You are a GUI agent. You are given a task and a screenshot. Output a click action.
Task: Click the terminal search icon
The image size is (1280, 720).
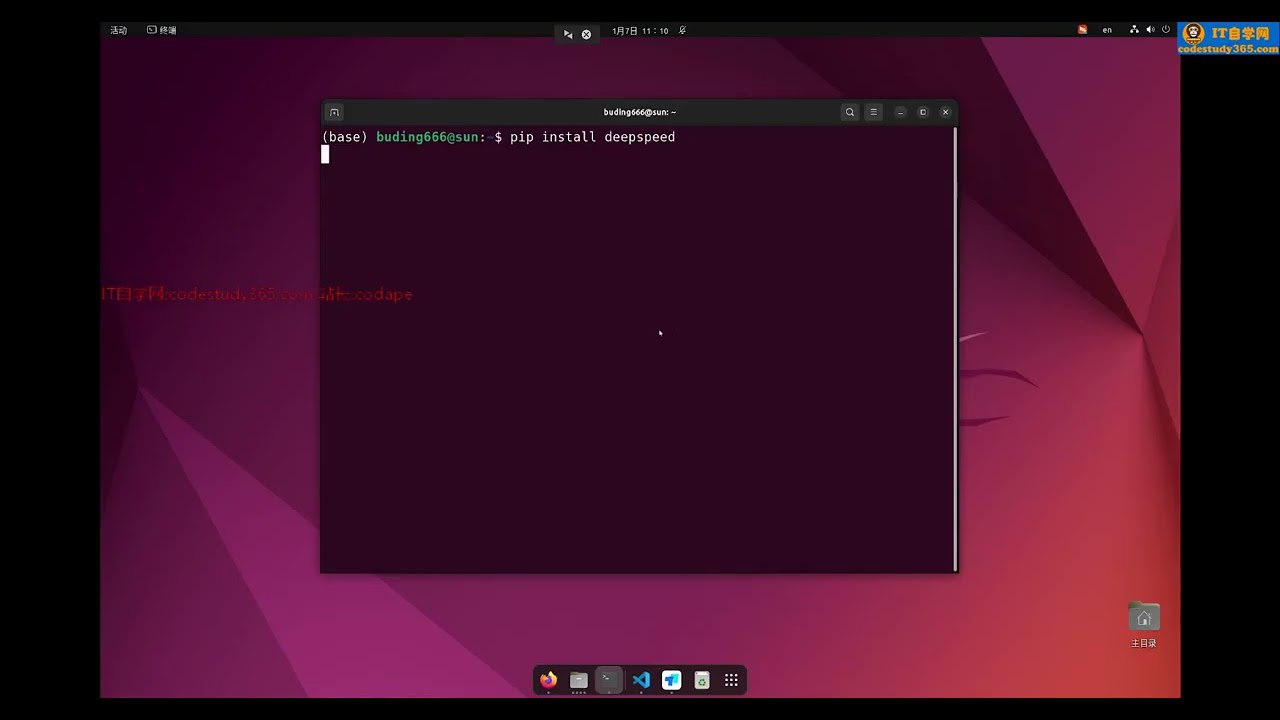pos(850,112)
